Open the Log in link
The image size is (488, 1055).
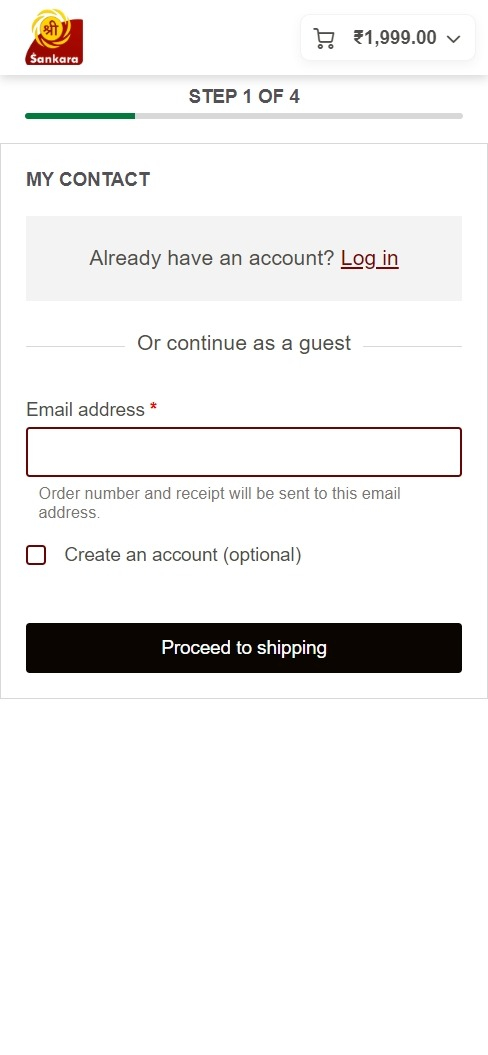[370, 258]
